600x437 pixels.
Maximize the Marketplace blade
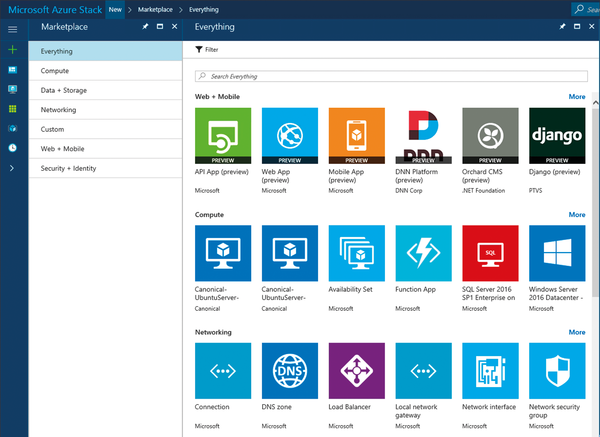tap(160, 26)
